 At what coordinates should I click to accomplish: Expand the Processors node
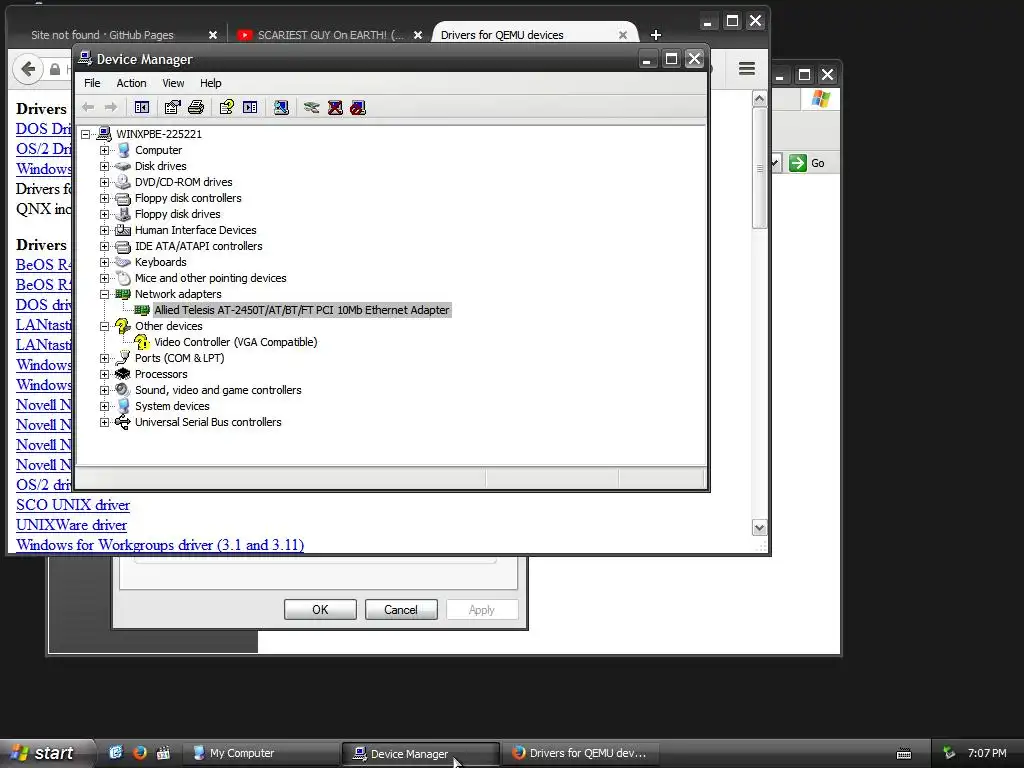coord(104,374)
